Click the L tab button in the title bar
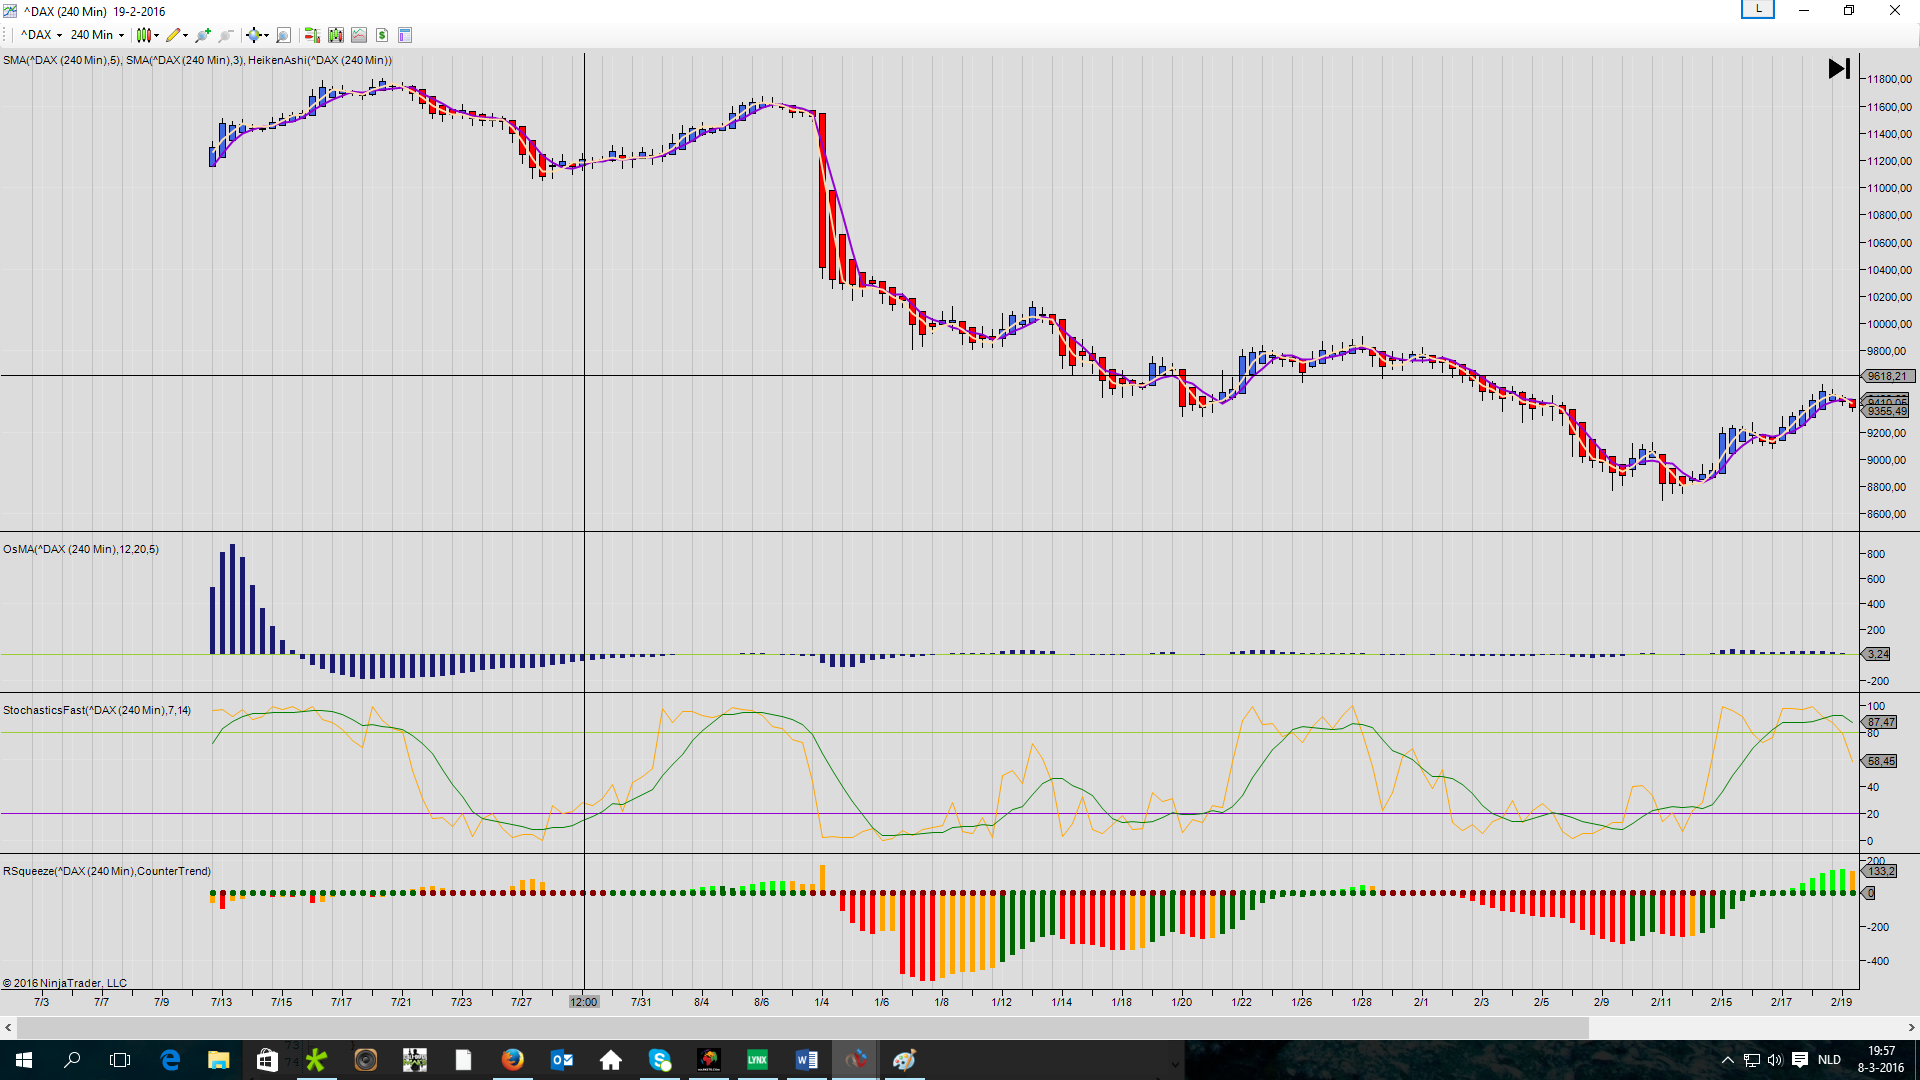Viewport: 1920px width, 1080px height. point(1757,10)
